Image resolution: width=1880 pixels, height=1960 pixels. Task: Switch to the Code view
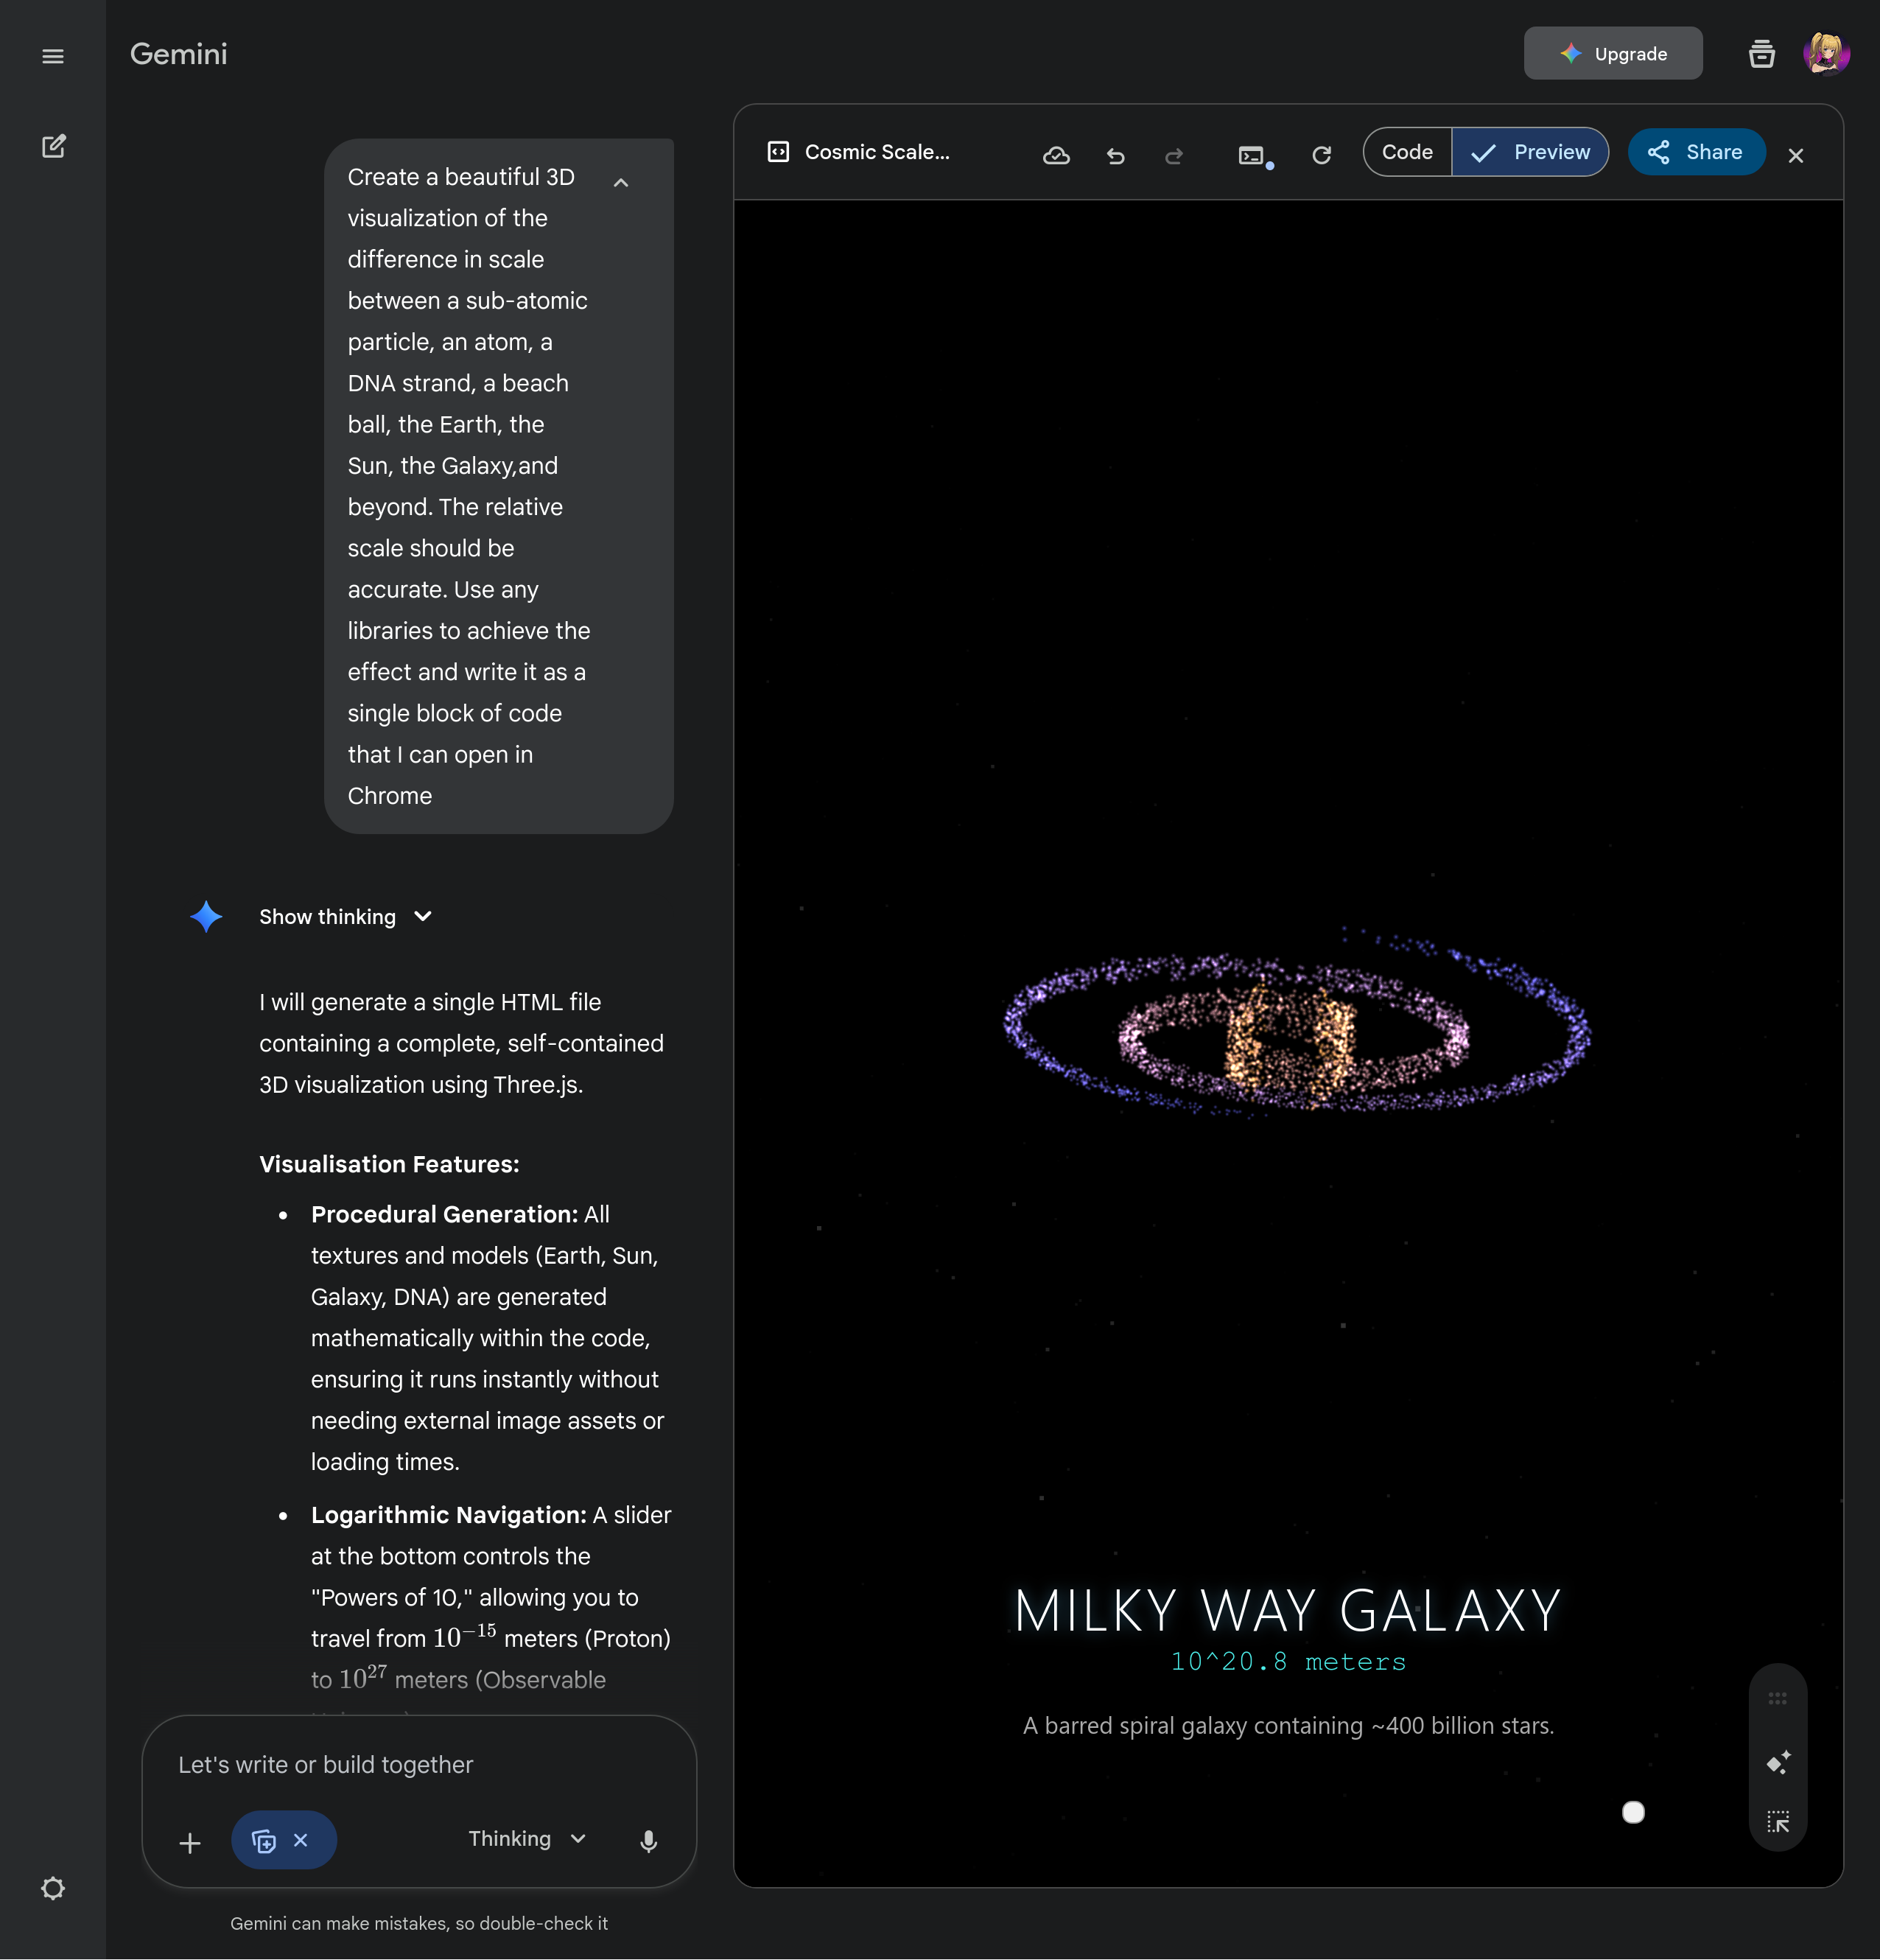(x=1407, y=152)
